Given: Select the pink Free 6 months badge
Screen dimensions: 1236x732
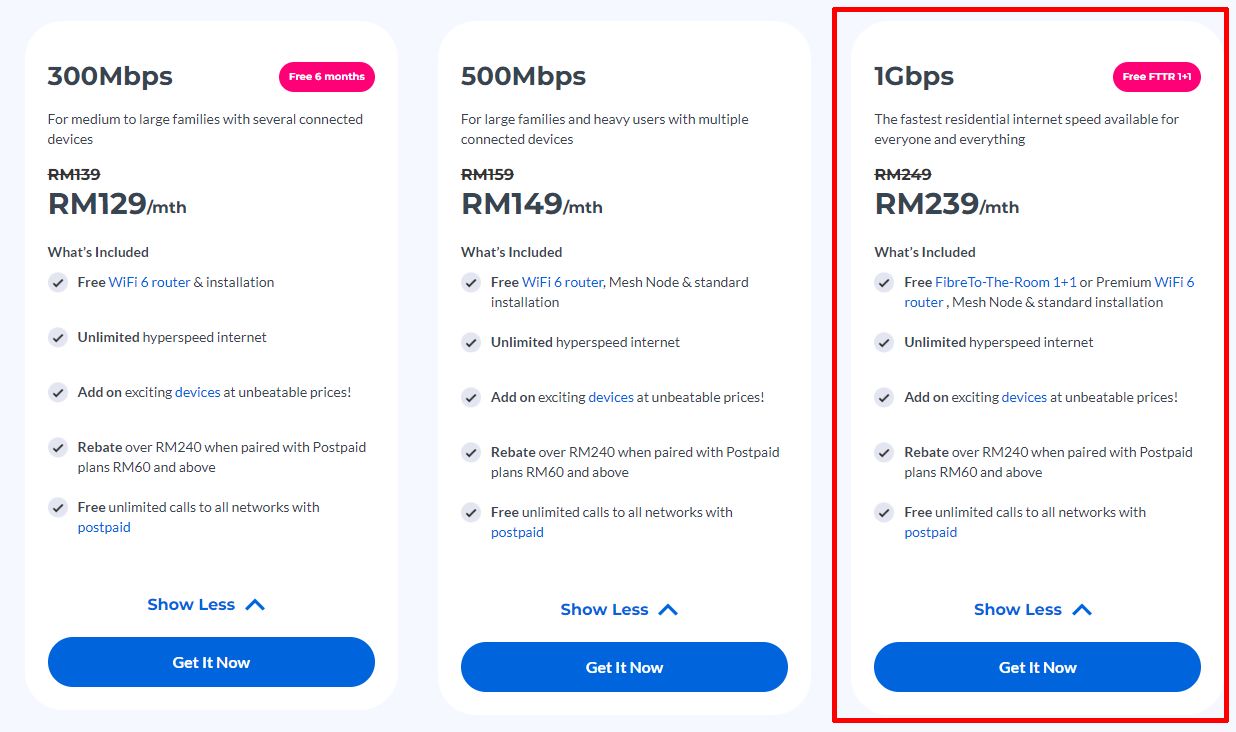Looking at the screenshot, I should pos(326,77).
